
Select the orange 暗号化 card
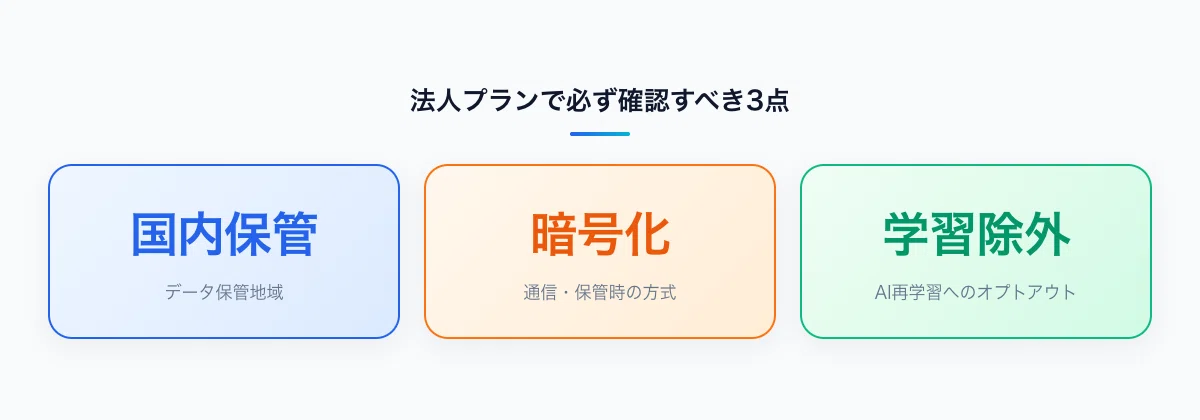click(600, 251)
